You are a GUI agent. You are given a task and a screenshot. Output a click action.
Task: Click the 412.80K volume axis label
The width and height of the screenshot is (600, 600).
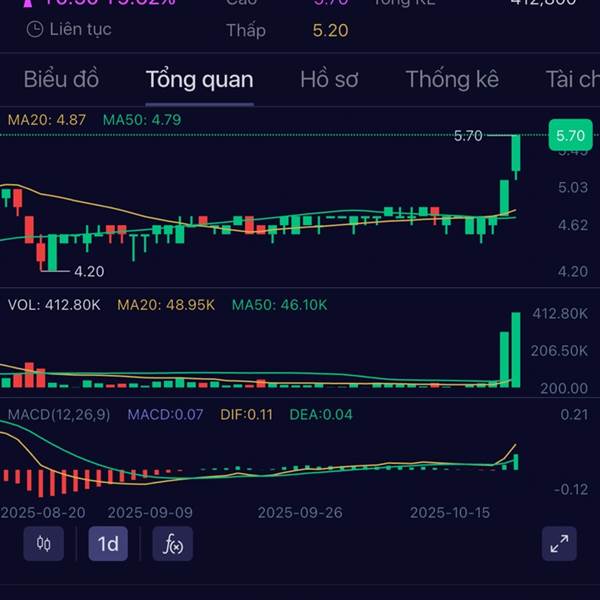click(560, 314)
